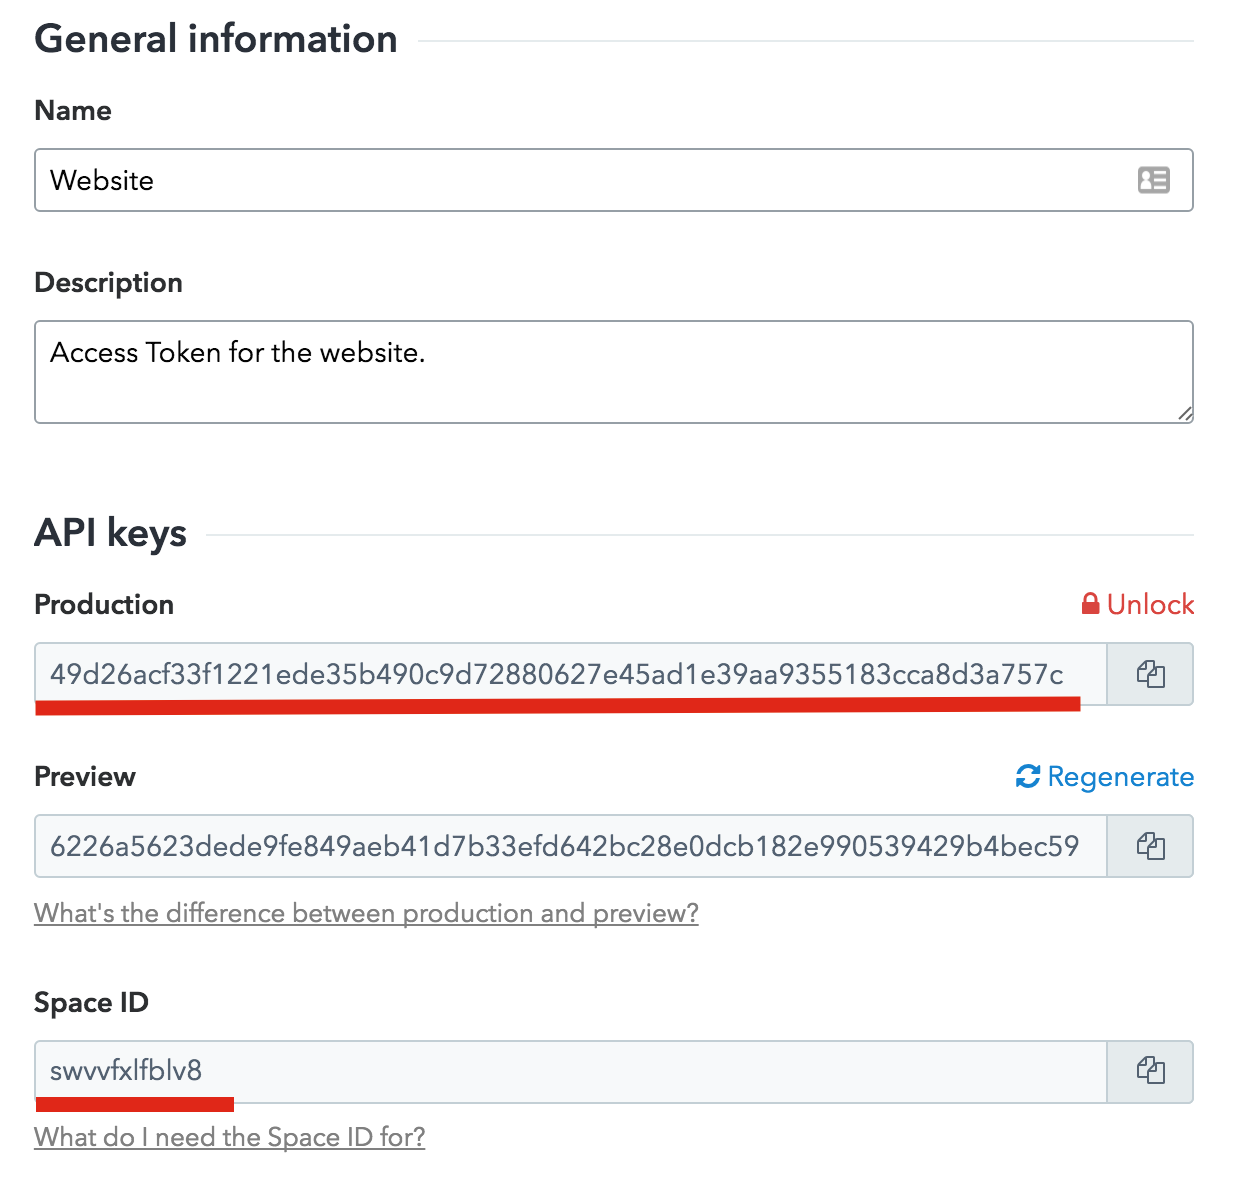The image size is (1238, 1188).
Task: Open the production versus preview help link
Action: pos(366,913)
